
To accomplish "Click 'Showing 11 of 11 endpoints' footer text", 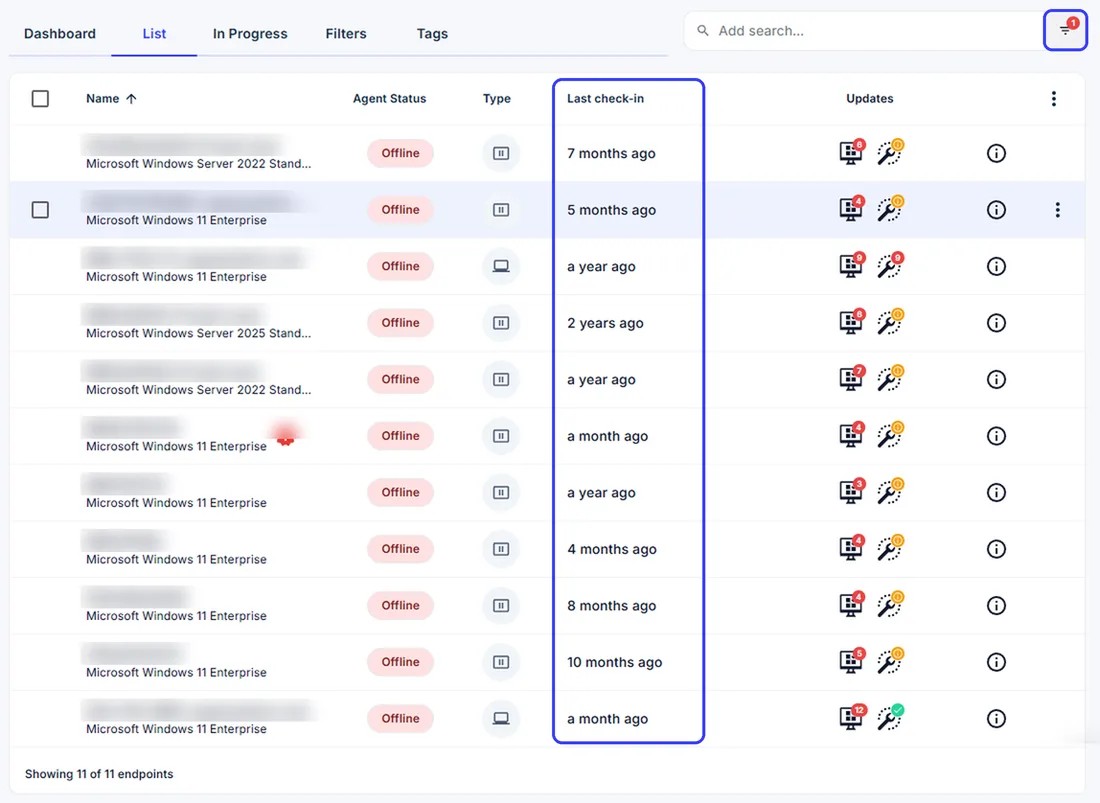I will pos(99,774).
